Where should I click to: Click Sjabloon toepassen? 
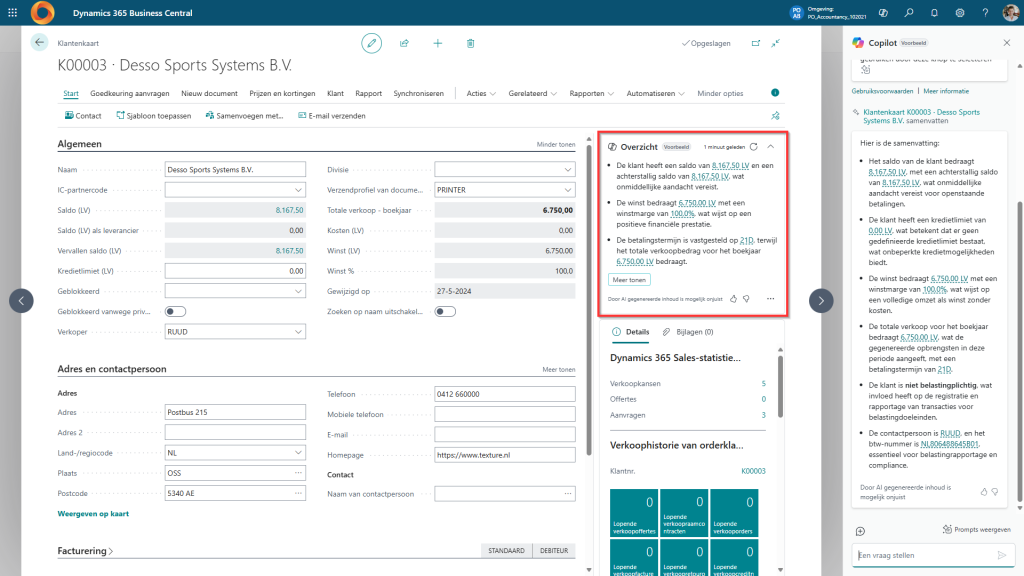153,116
